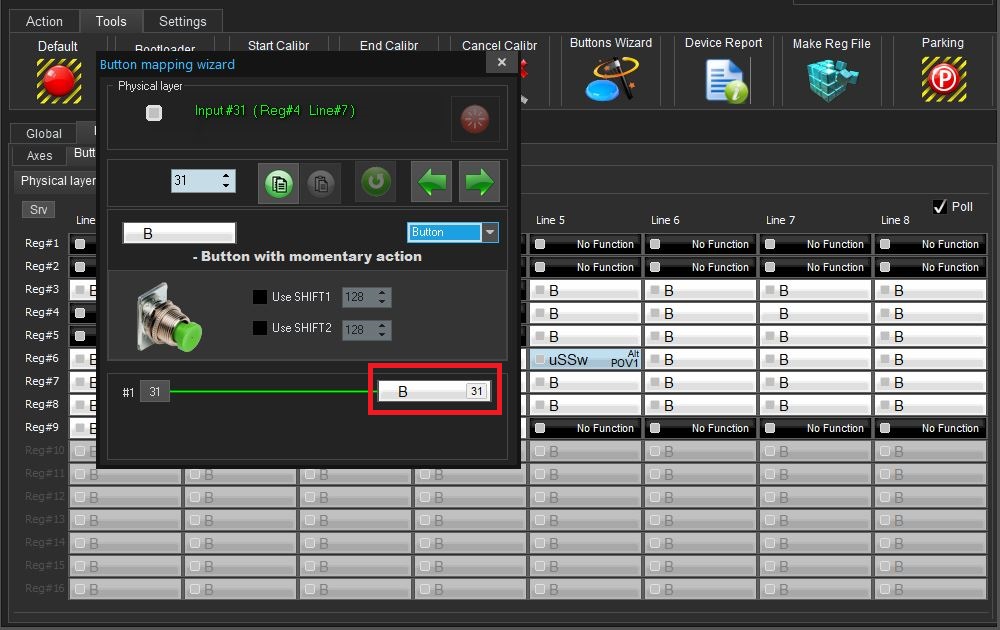Click the B 31 logical button slot
This screenshot has height=630, width=1000.
click(434, 392)
